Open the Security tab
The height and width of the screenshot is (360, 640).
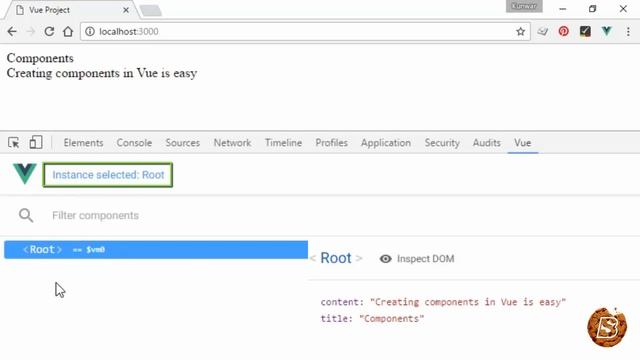(x=442, y=143)
